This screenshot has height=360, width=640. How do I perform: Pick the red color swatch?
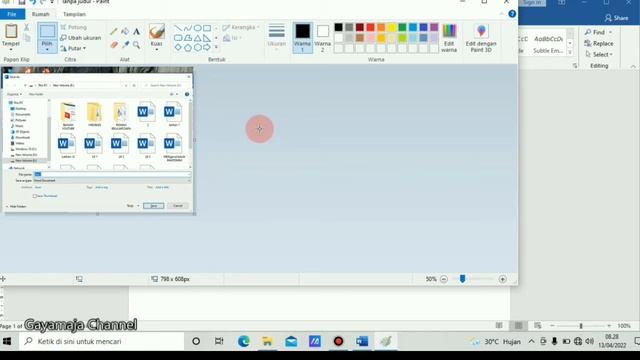pyautogui.click(x=370, y=27)
